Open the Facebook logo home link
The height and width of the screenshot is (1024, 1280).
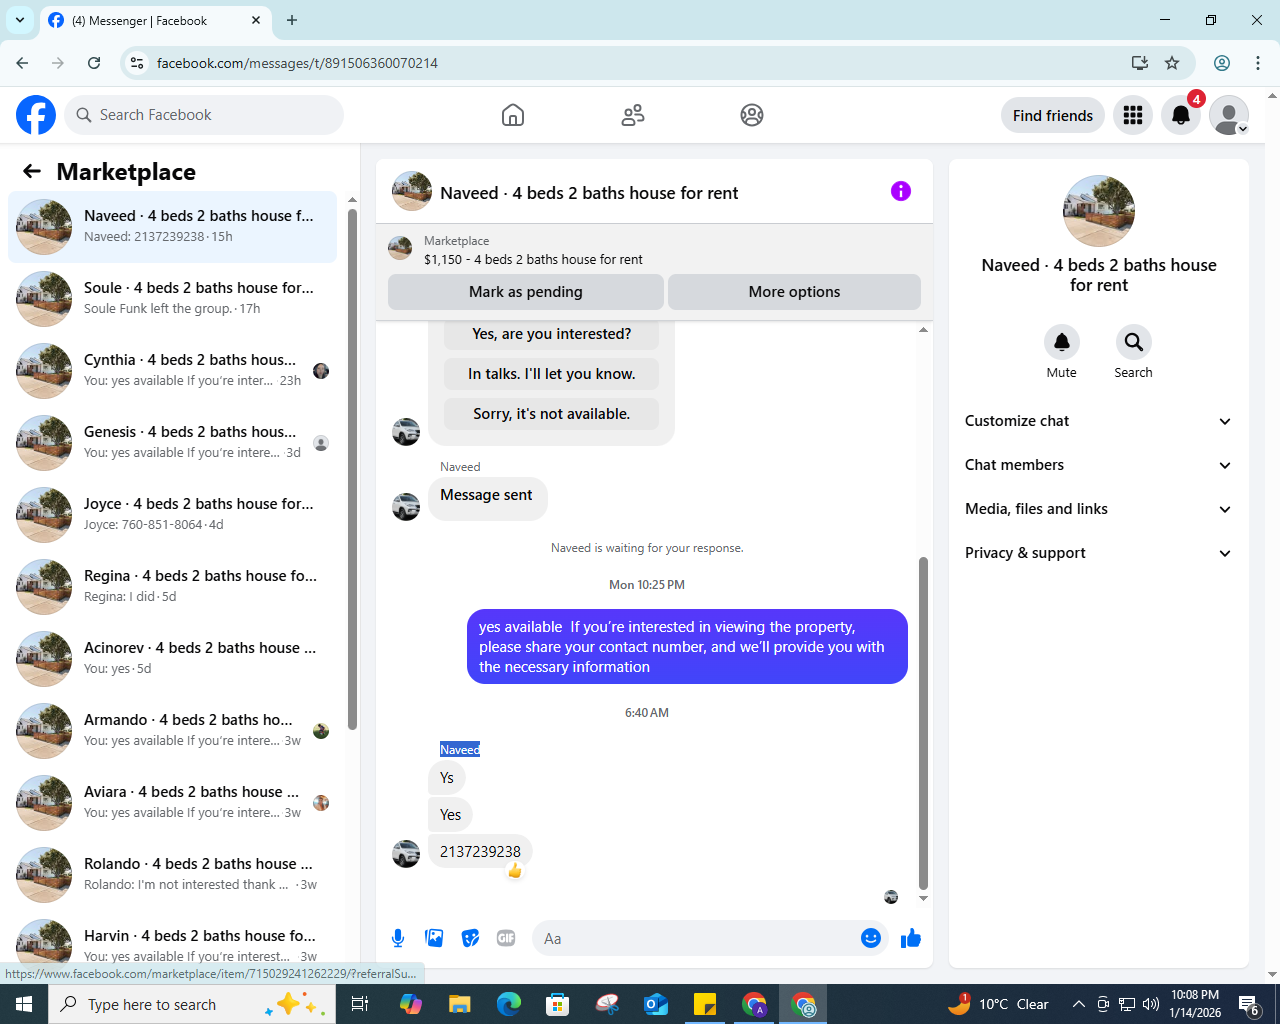[x=36, y=115]
